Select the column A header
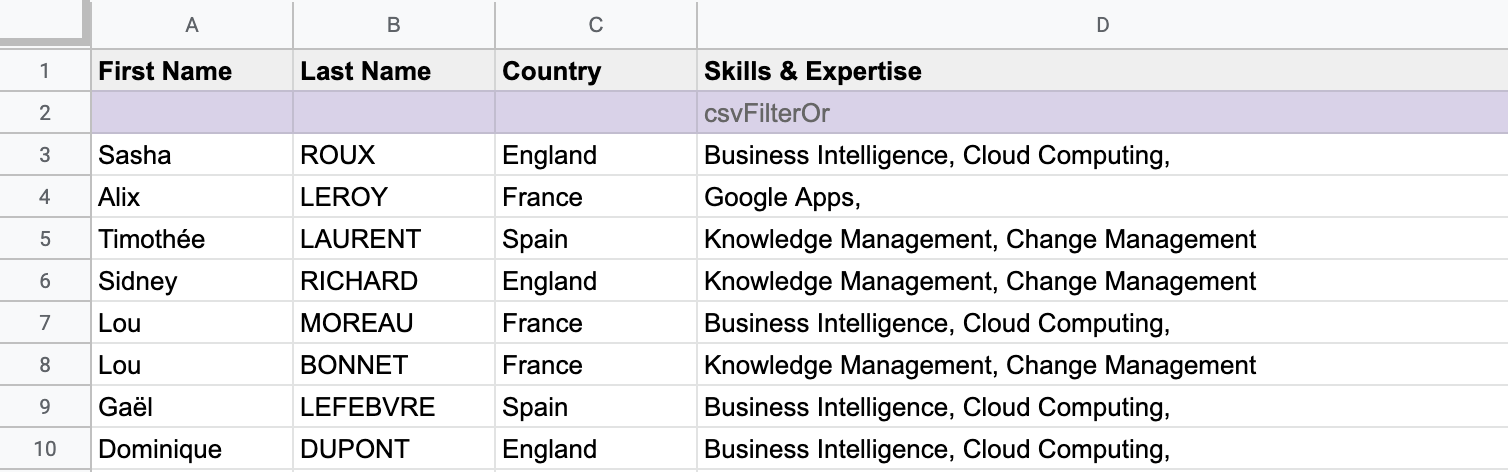The width and height of the screenshot is (1508, 472). 192,25
